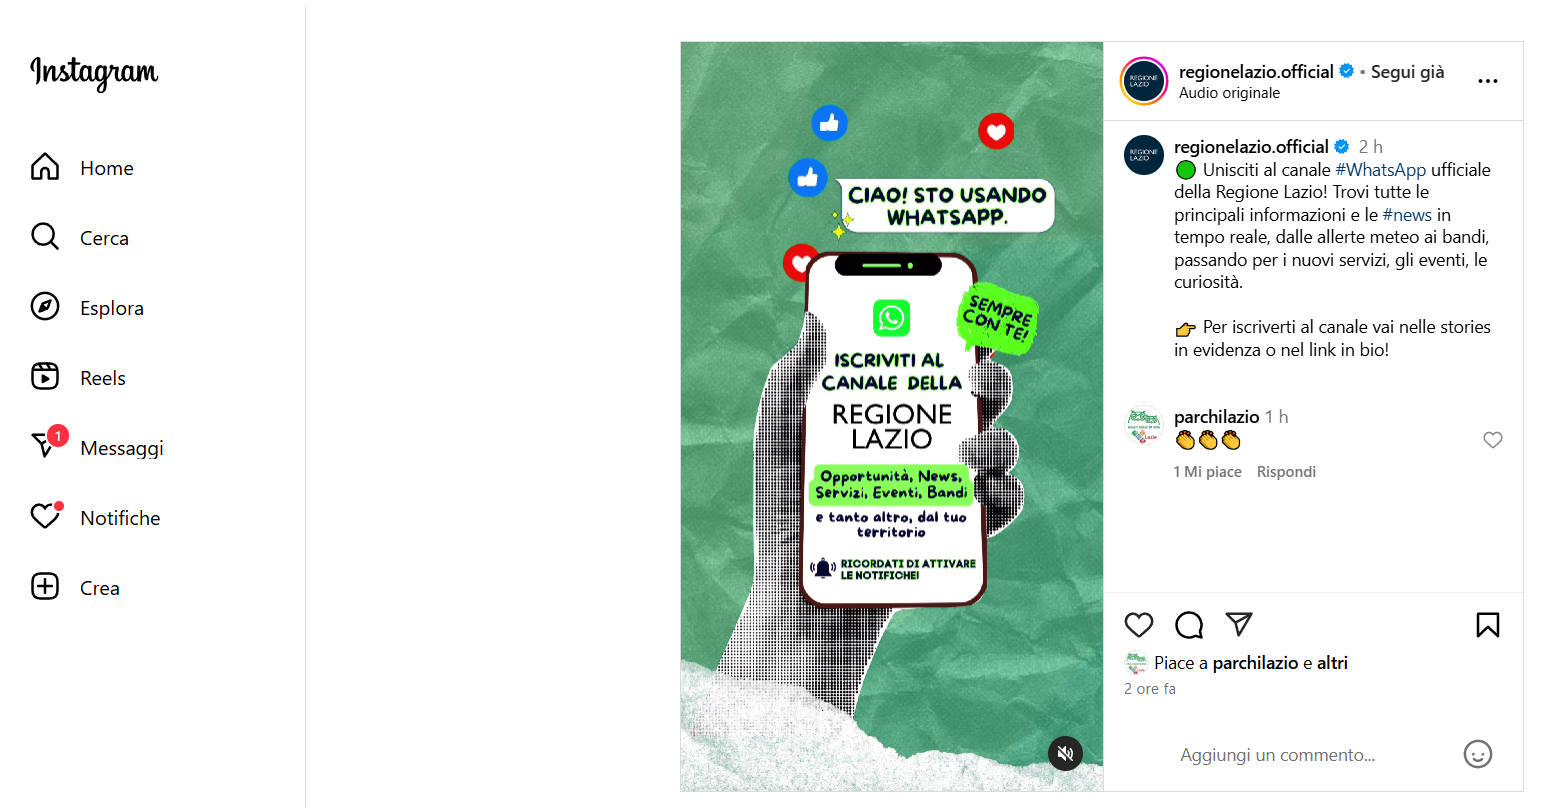Open the Esplora compass icon
Image resolution: width=1545 pixels, height=808 pixels.
45,307
